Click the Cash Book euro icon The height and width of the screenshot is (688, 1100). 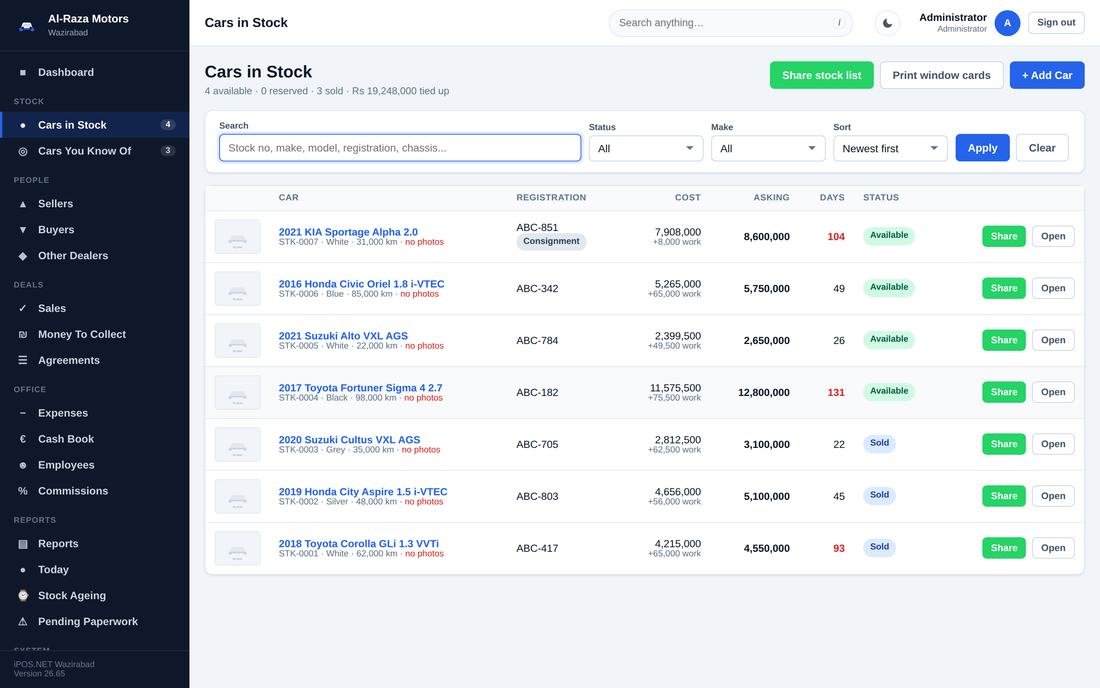click(23, 439)
